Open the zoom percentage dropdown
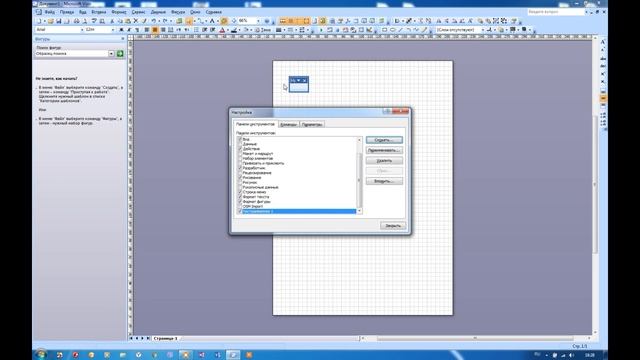This screenshot has width=640, height=360. [258, 21]
